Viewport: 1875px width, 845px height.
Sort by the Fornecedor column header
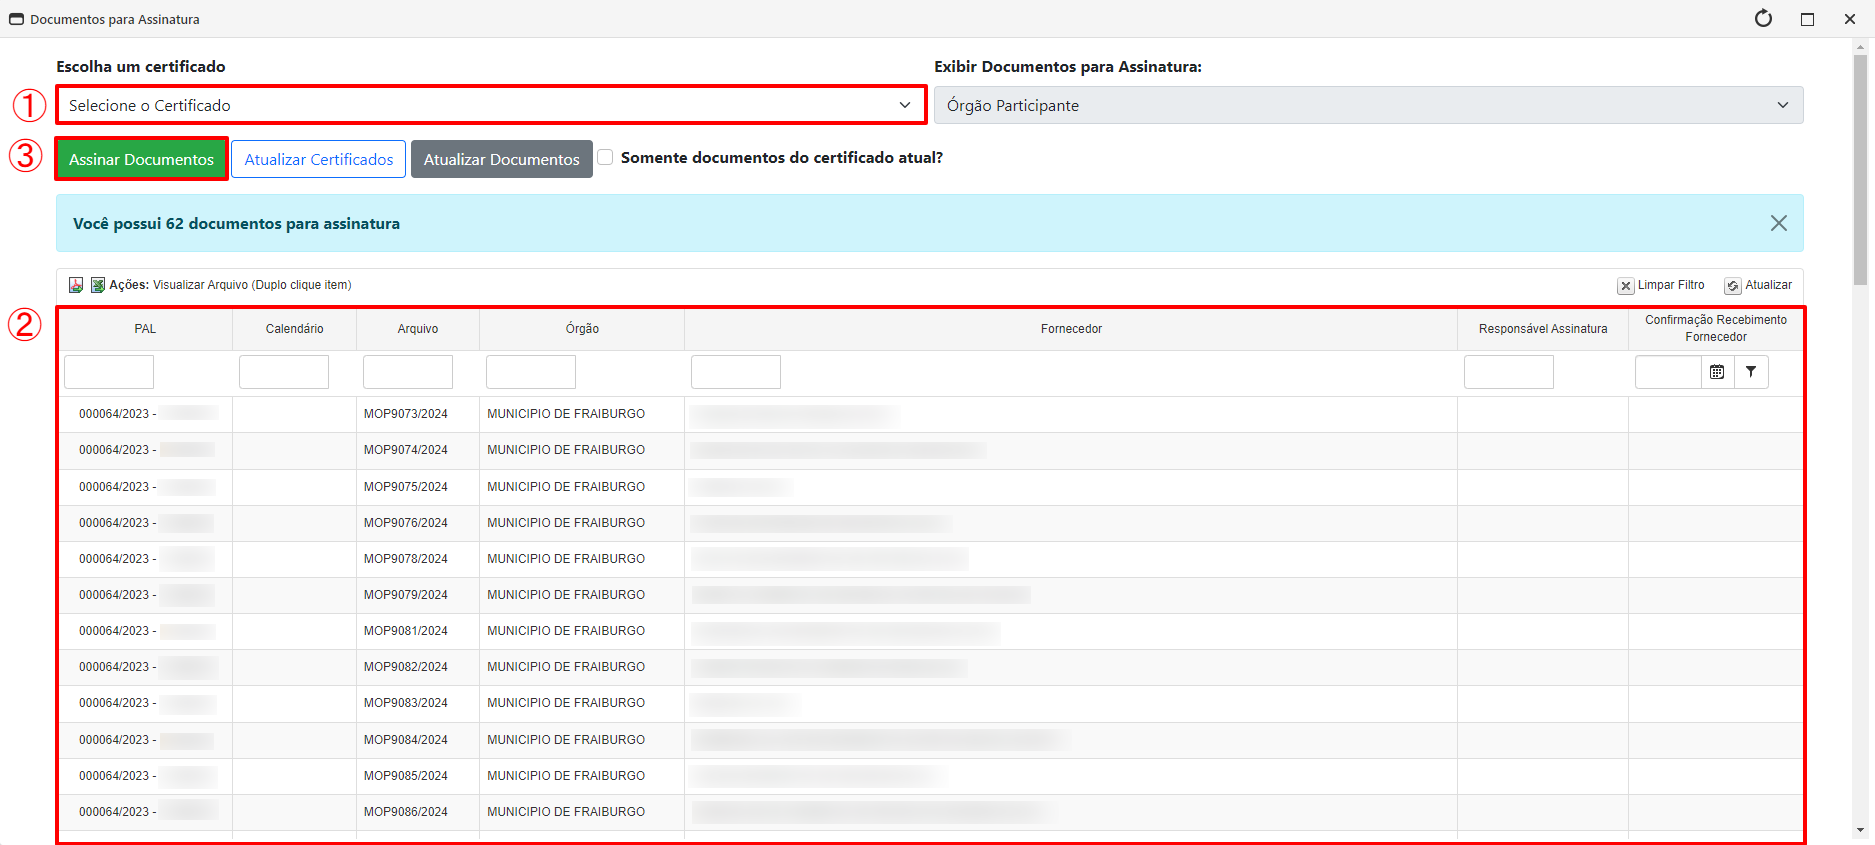click(1071, 329)
